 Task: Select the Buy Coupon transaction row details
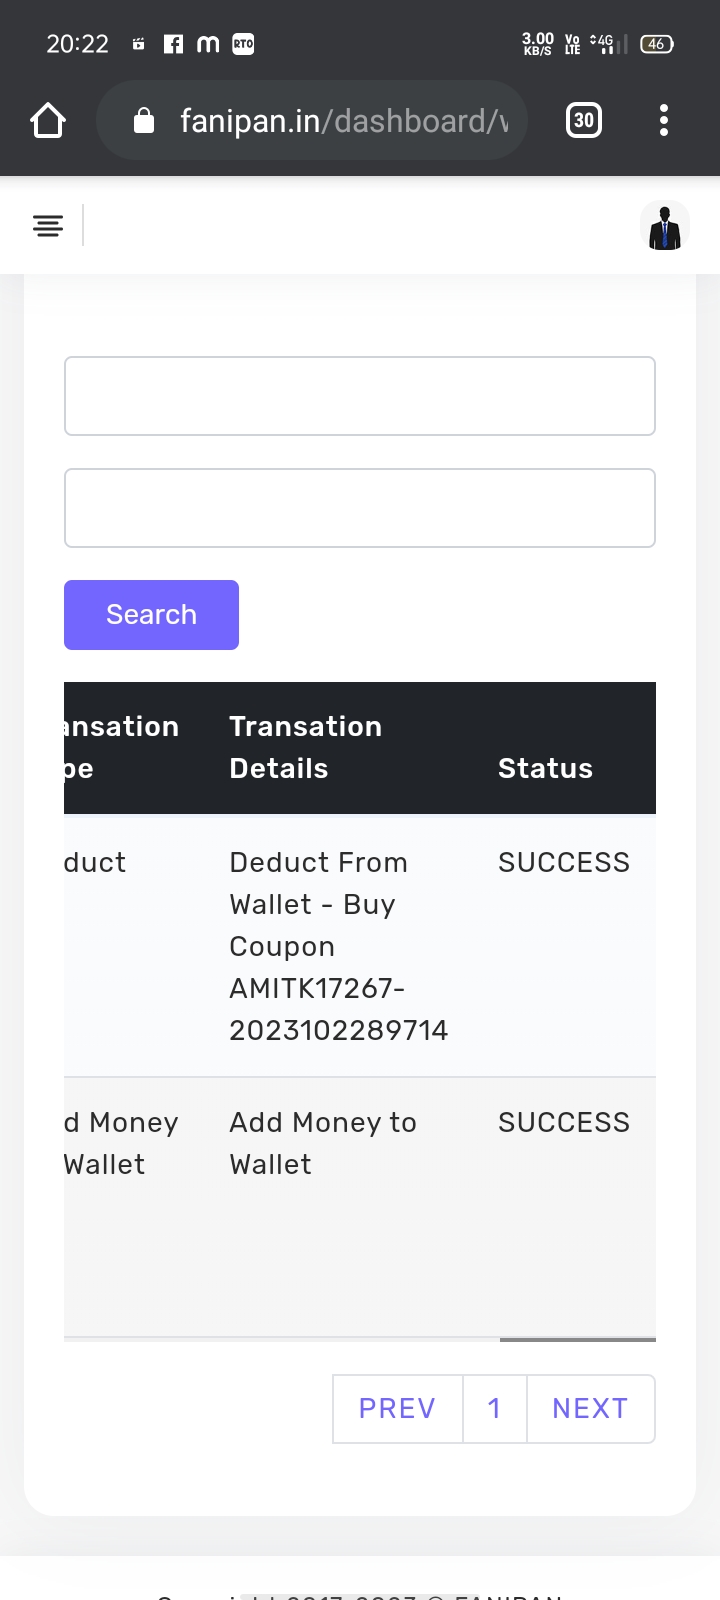[338, 946]
